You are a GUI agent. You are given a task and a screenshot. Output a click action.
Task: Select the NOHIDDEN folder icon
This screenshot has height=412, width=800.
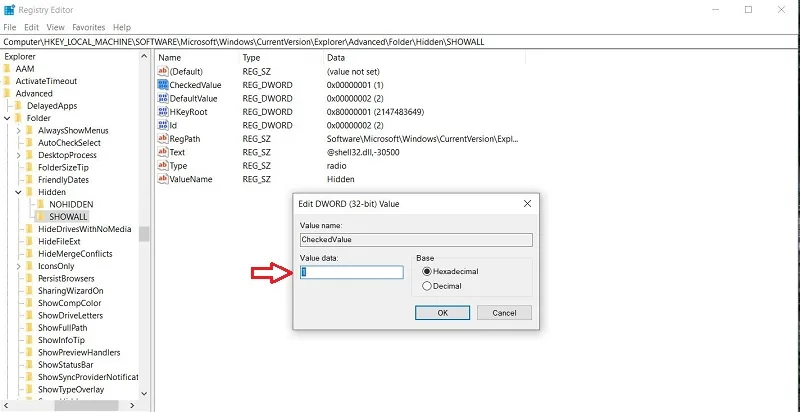pyautogui.click(x=41, y=204)
